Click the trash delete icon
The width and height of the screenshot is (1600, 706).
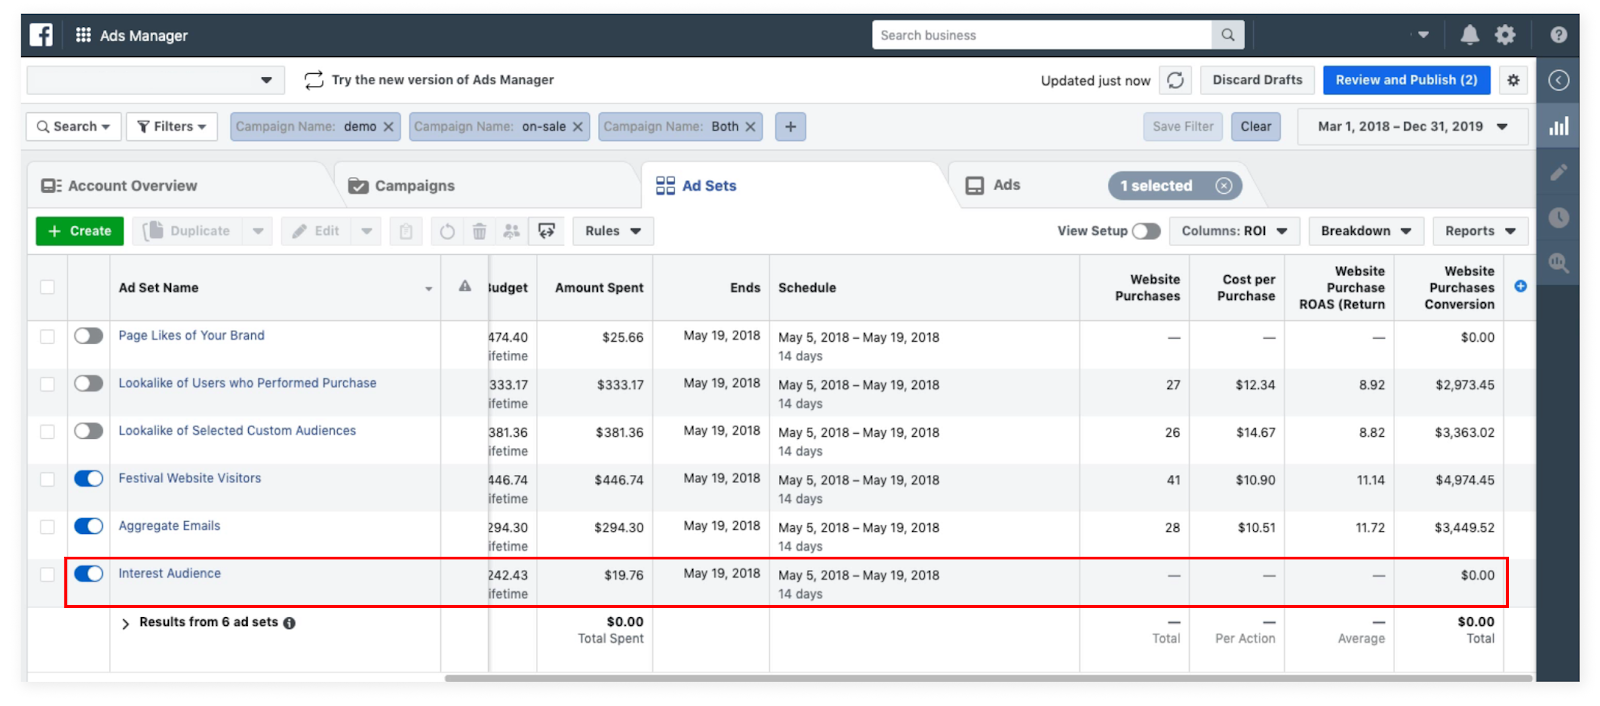coord(479,231)
